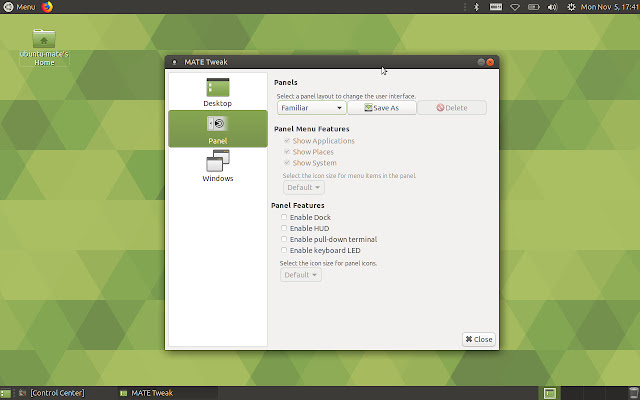This screenshot has width=640, height=400.
Task: Click the show desktop button in bottom panel
Action: pyautogui.click(x=5, y=393)
